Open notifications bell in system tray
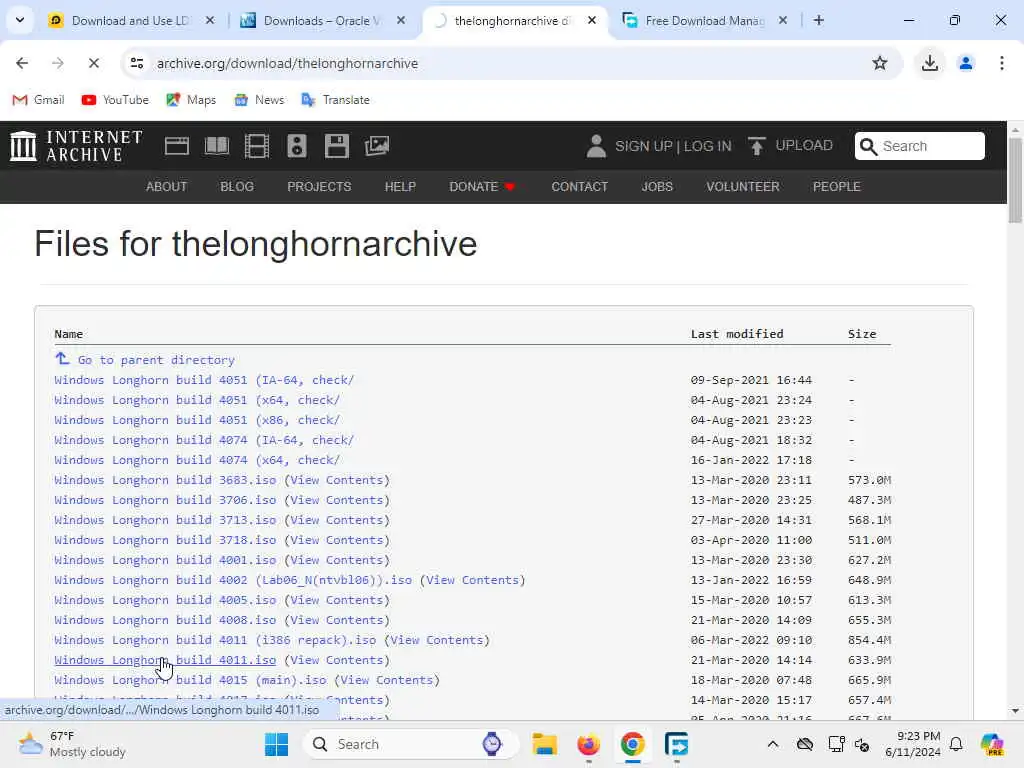 click(x=956, y=744)
